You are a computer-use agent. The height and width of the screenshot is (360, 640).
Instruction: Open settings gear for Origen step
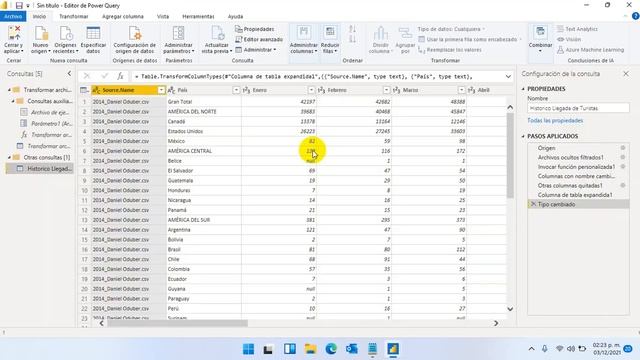click(x=623, y=148)
